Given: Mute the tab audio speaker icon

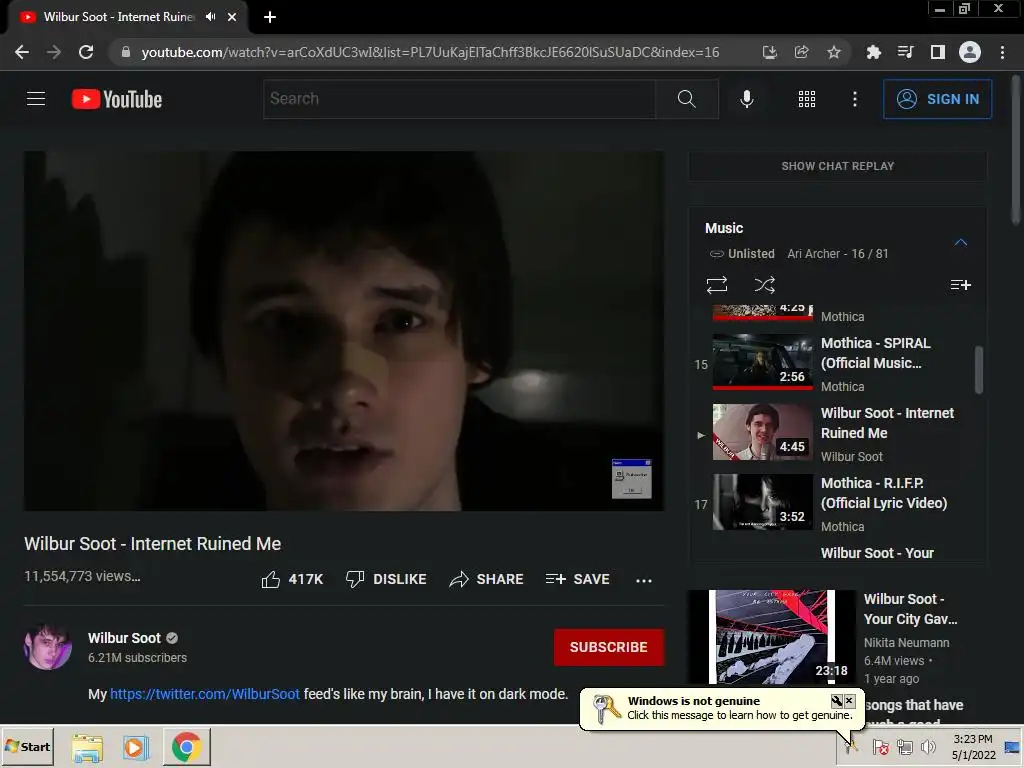Looking at the screenshot, I should point(210,17).
